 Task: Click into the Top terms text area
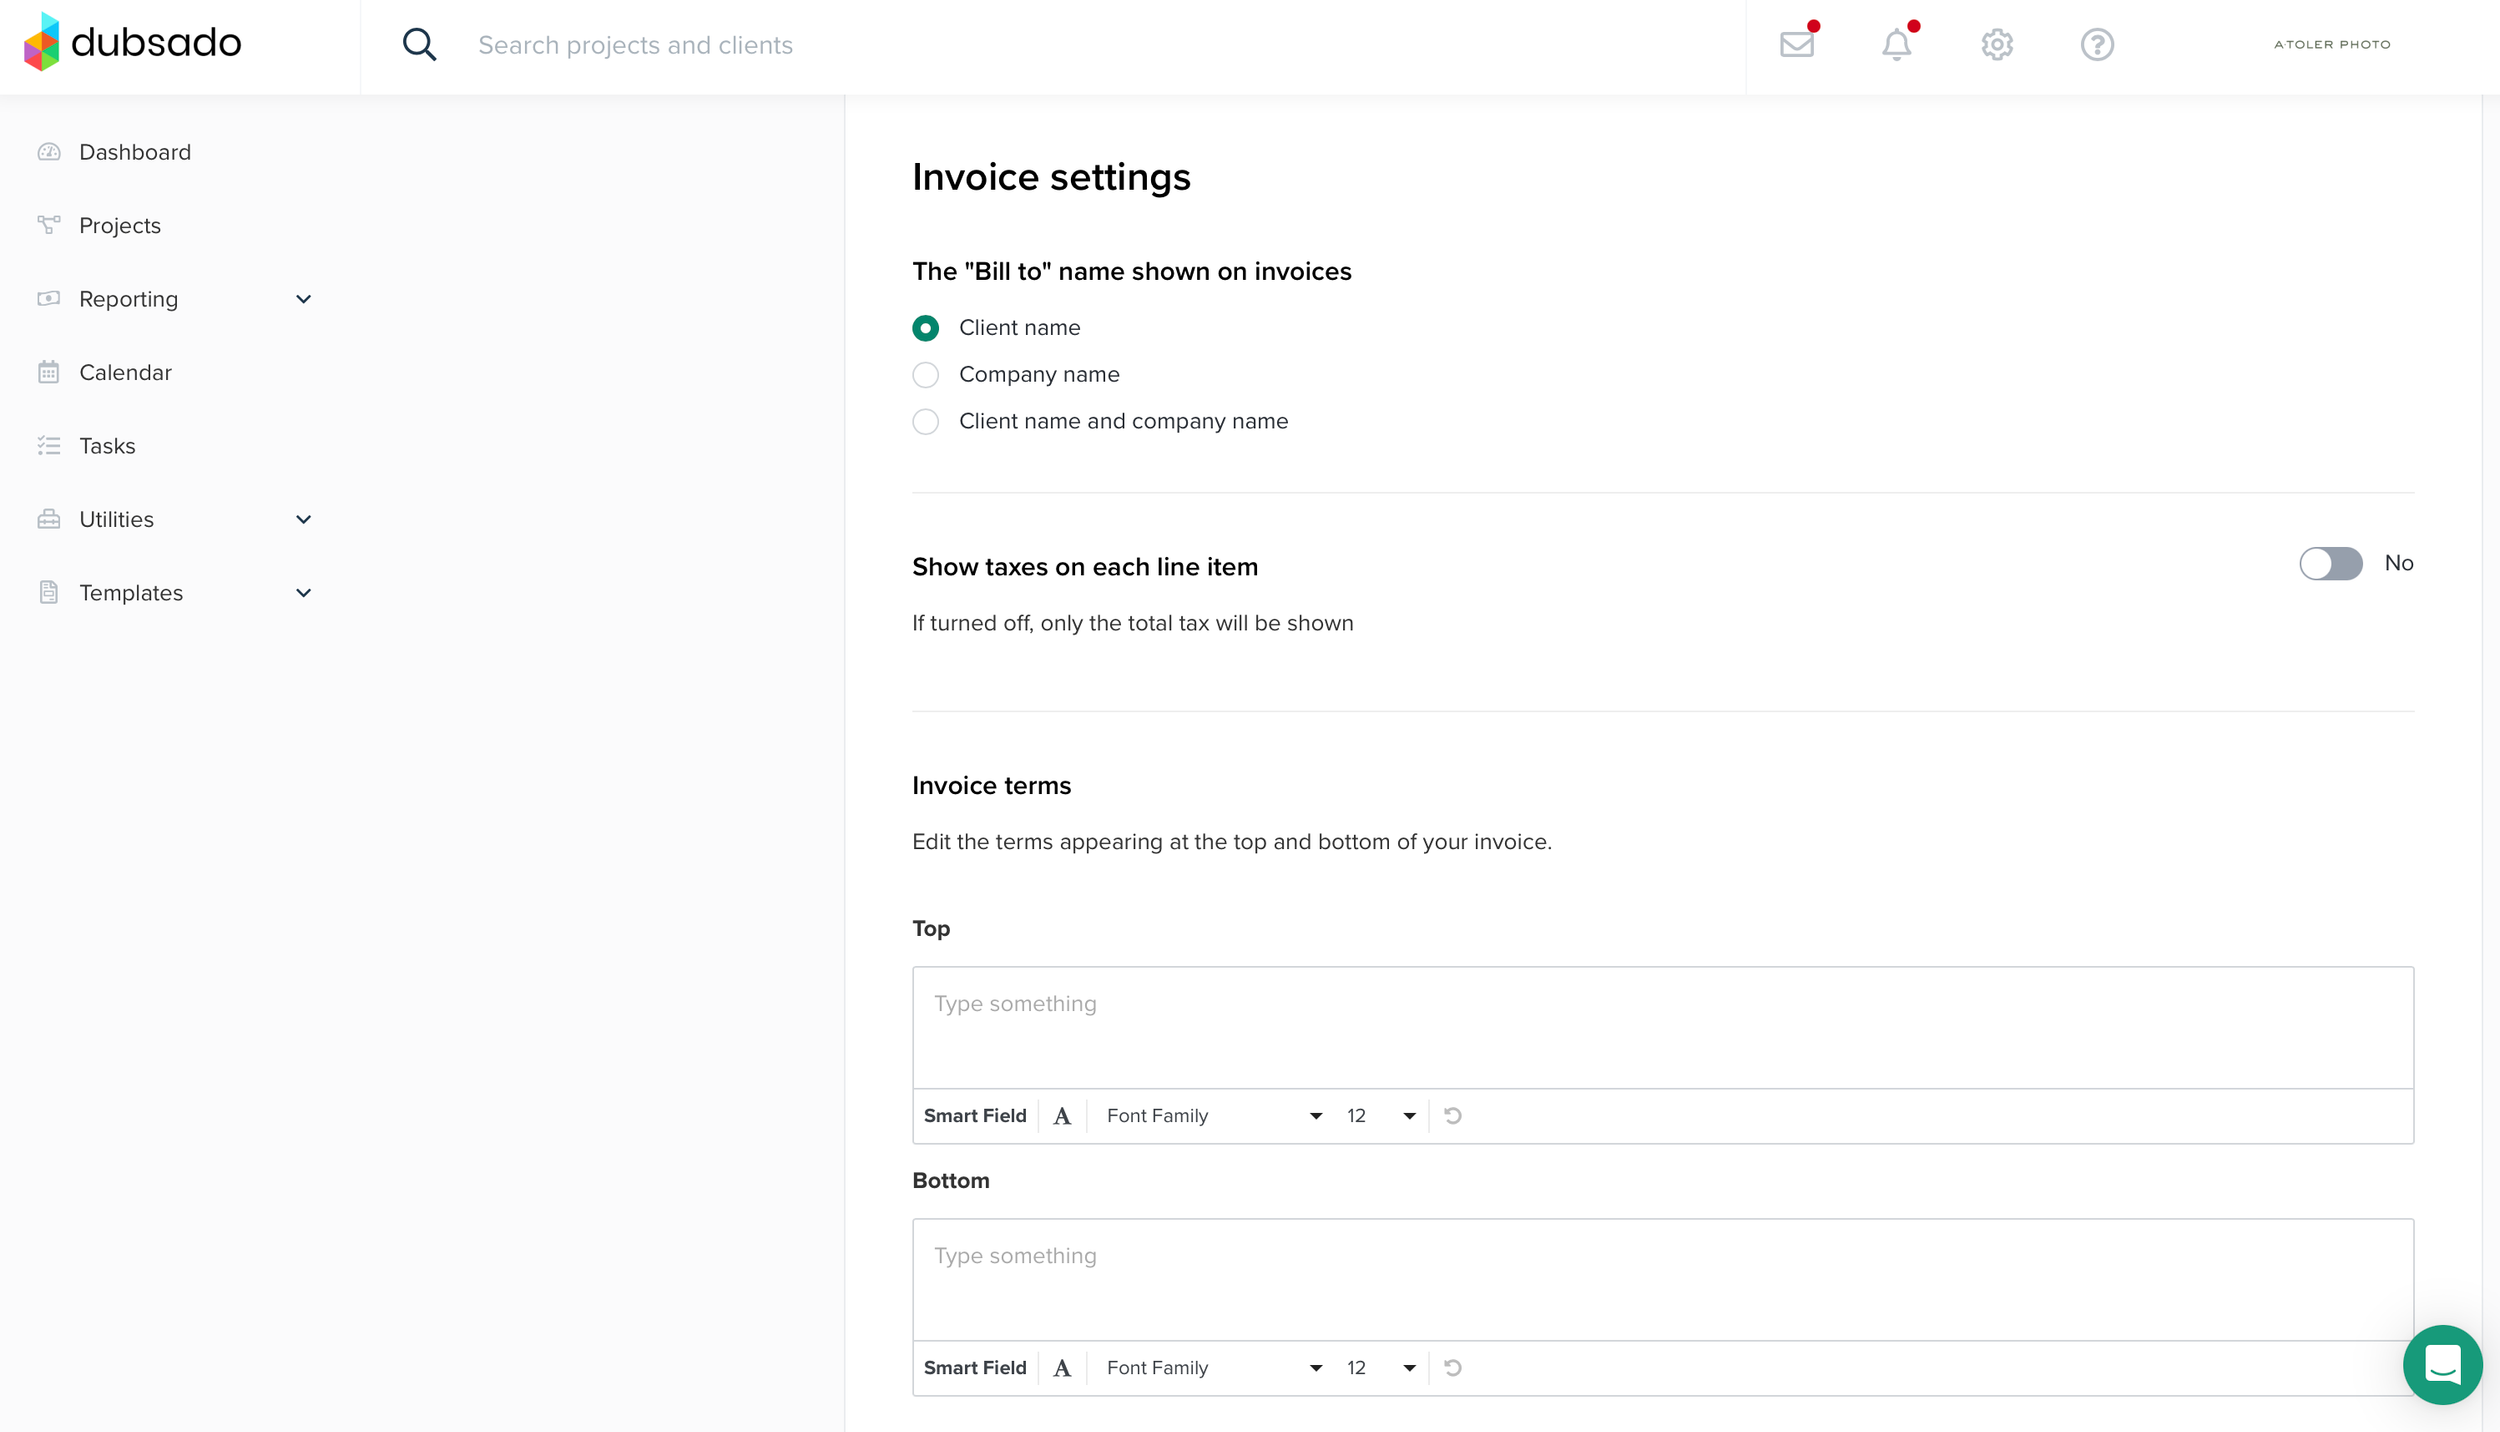click(x=1662, y=1027)
